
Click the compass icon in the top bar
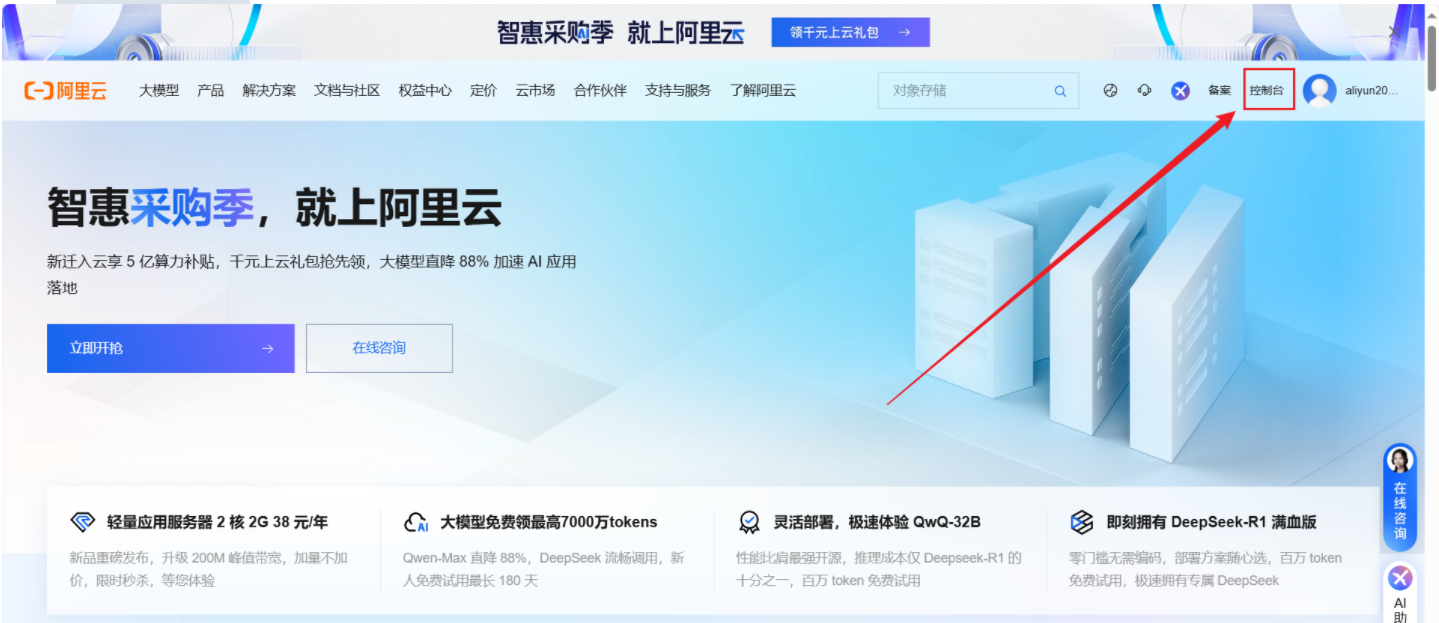coord(1110,90)
